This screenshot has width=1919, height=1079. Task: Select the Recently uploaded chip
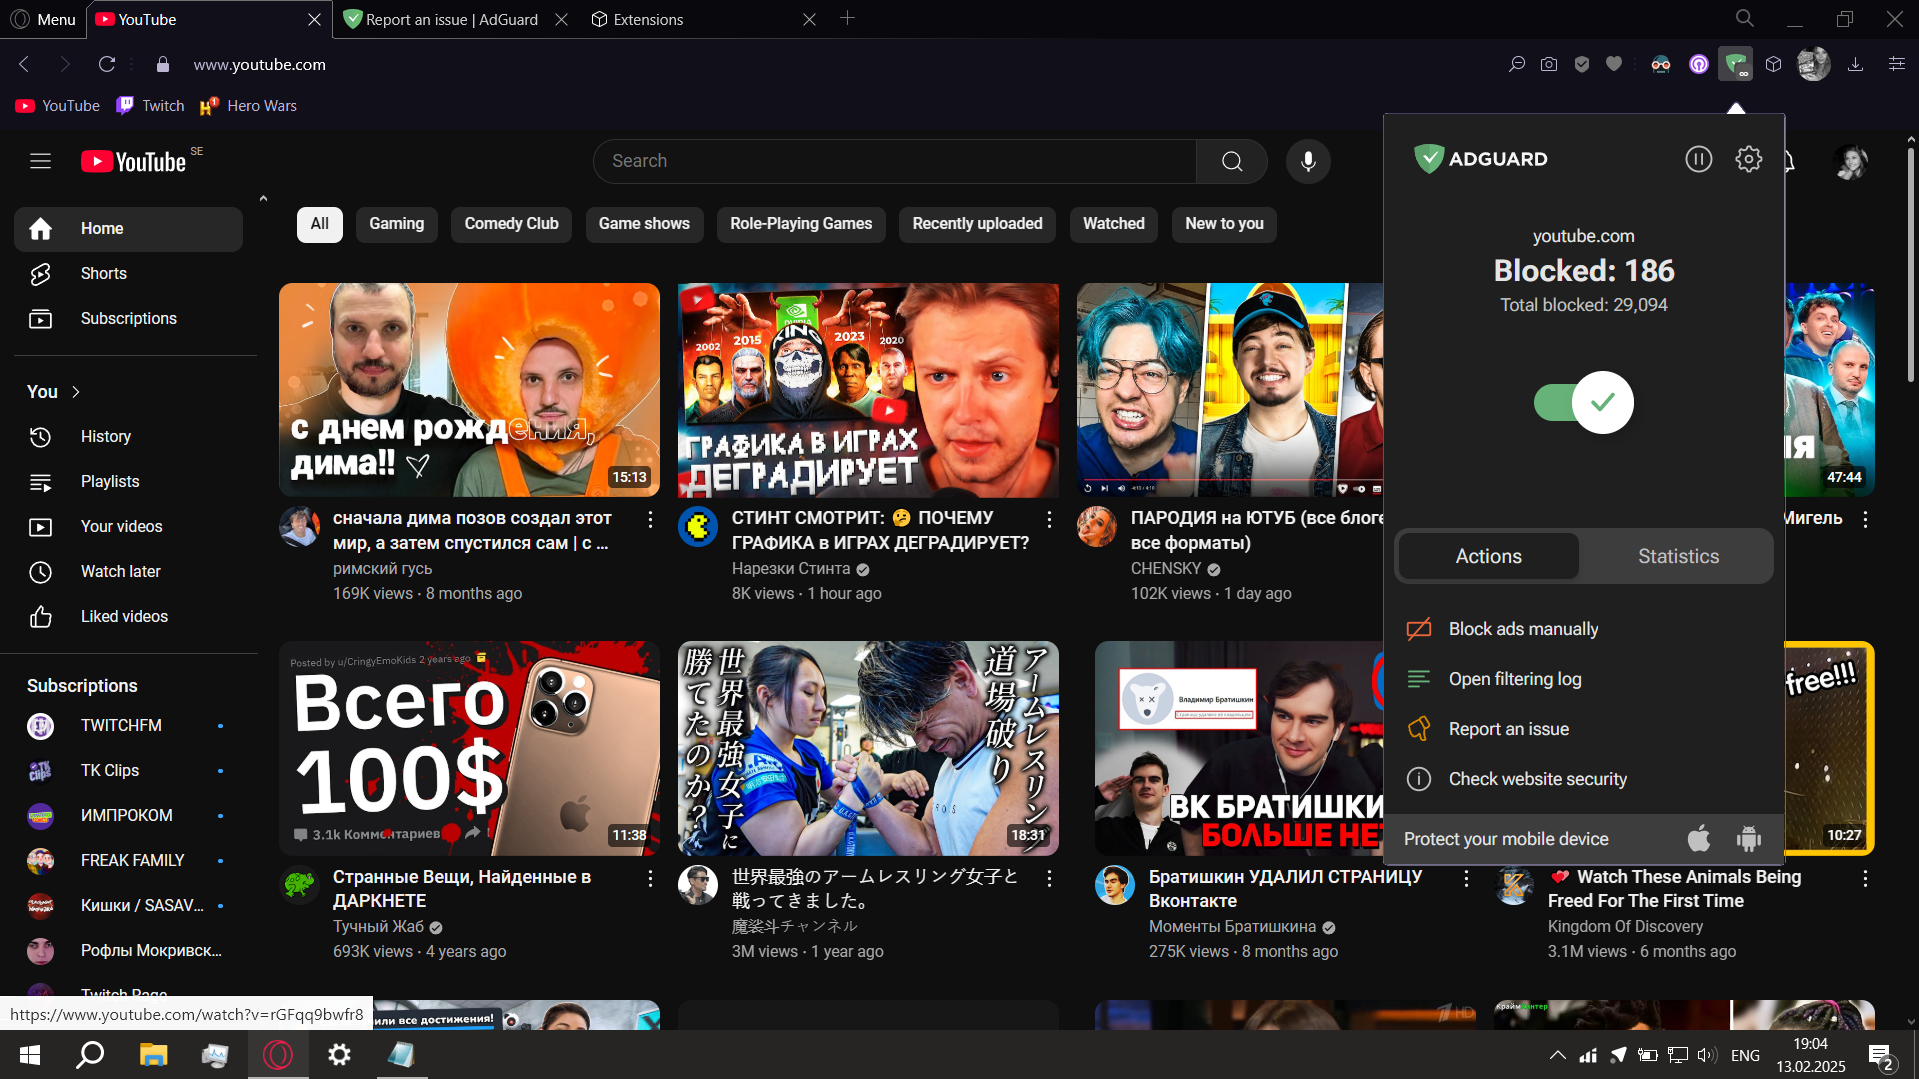tap(977, 224)
